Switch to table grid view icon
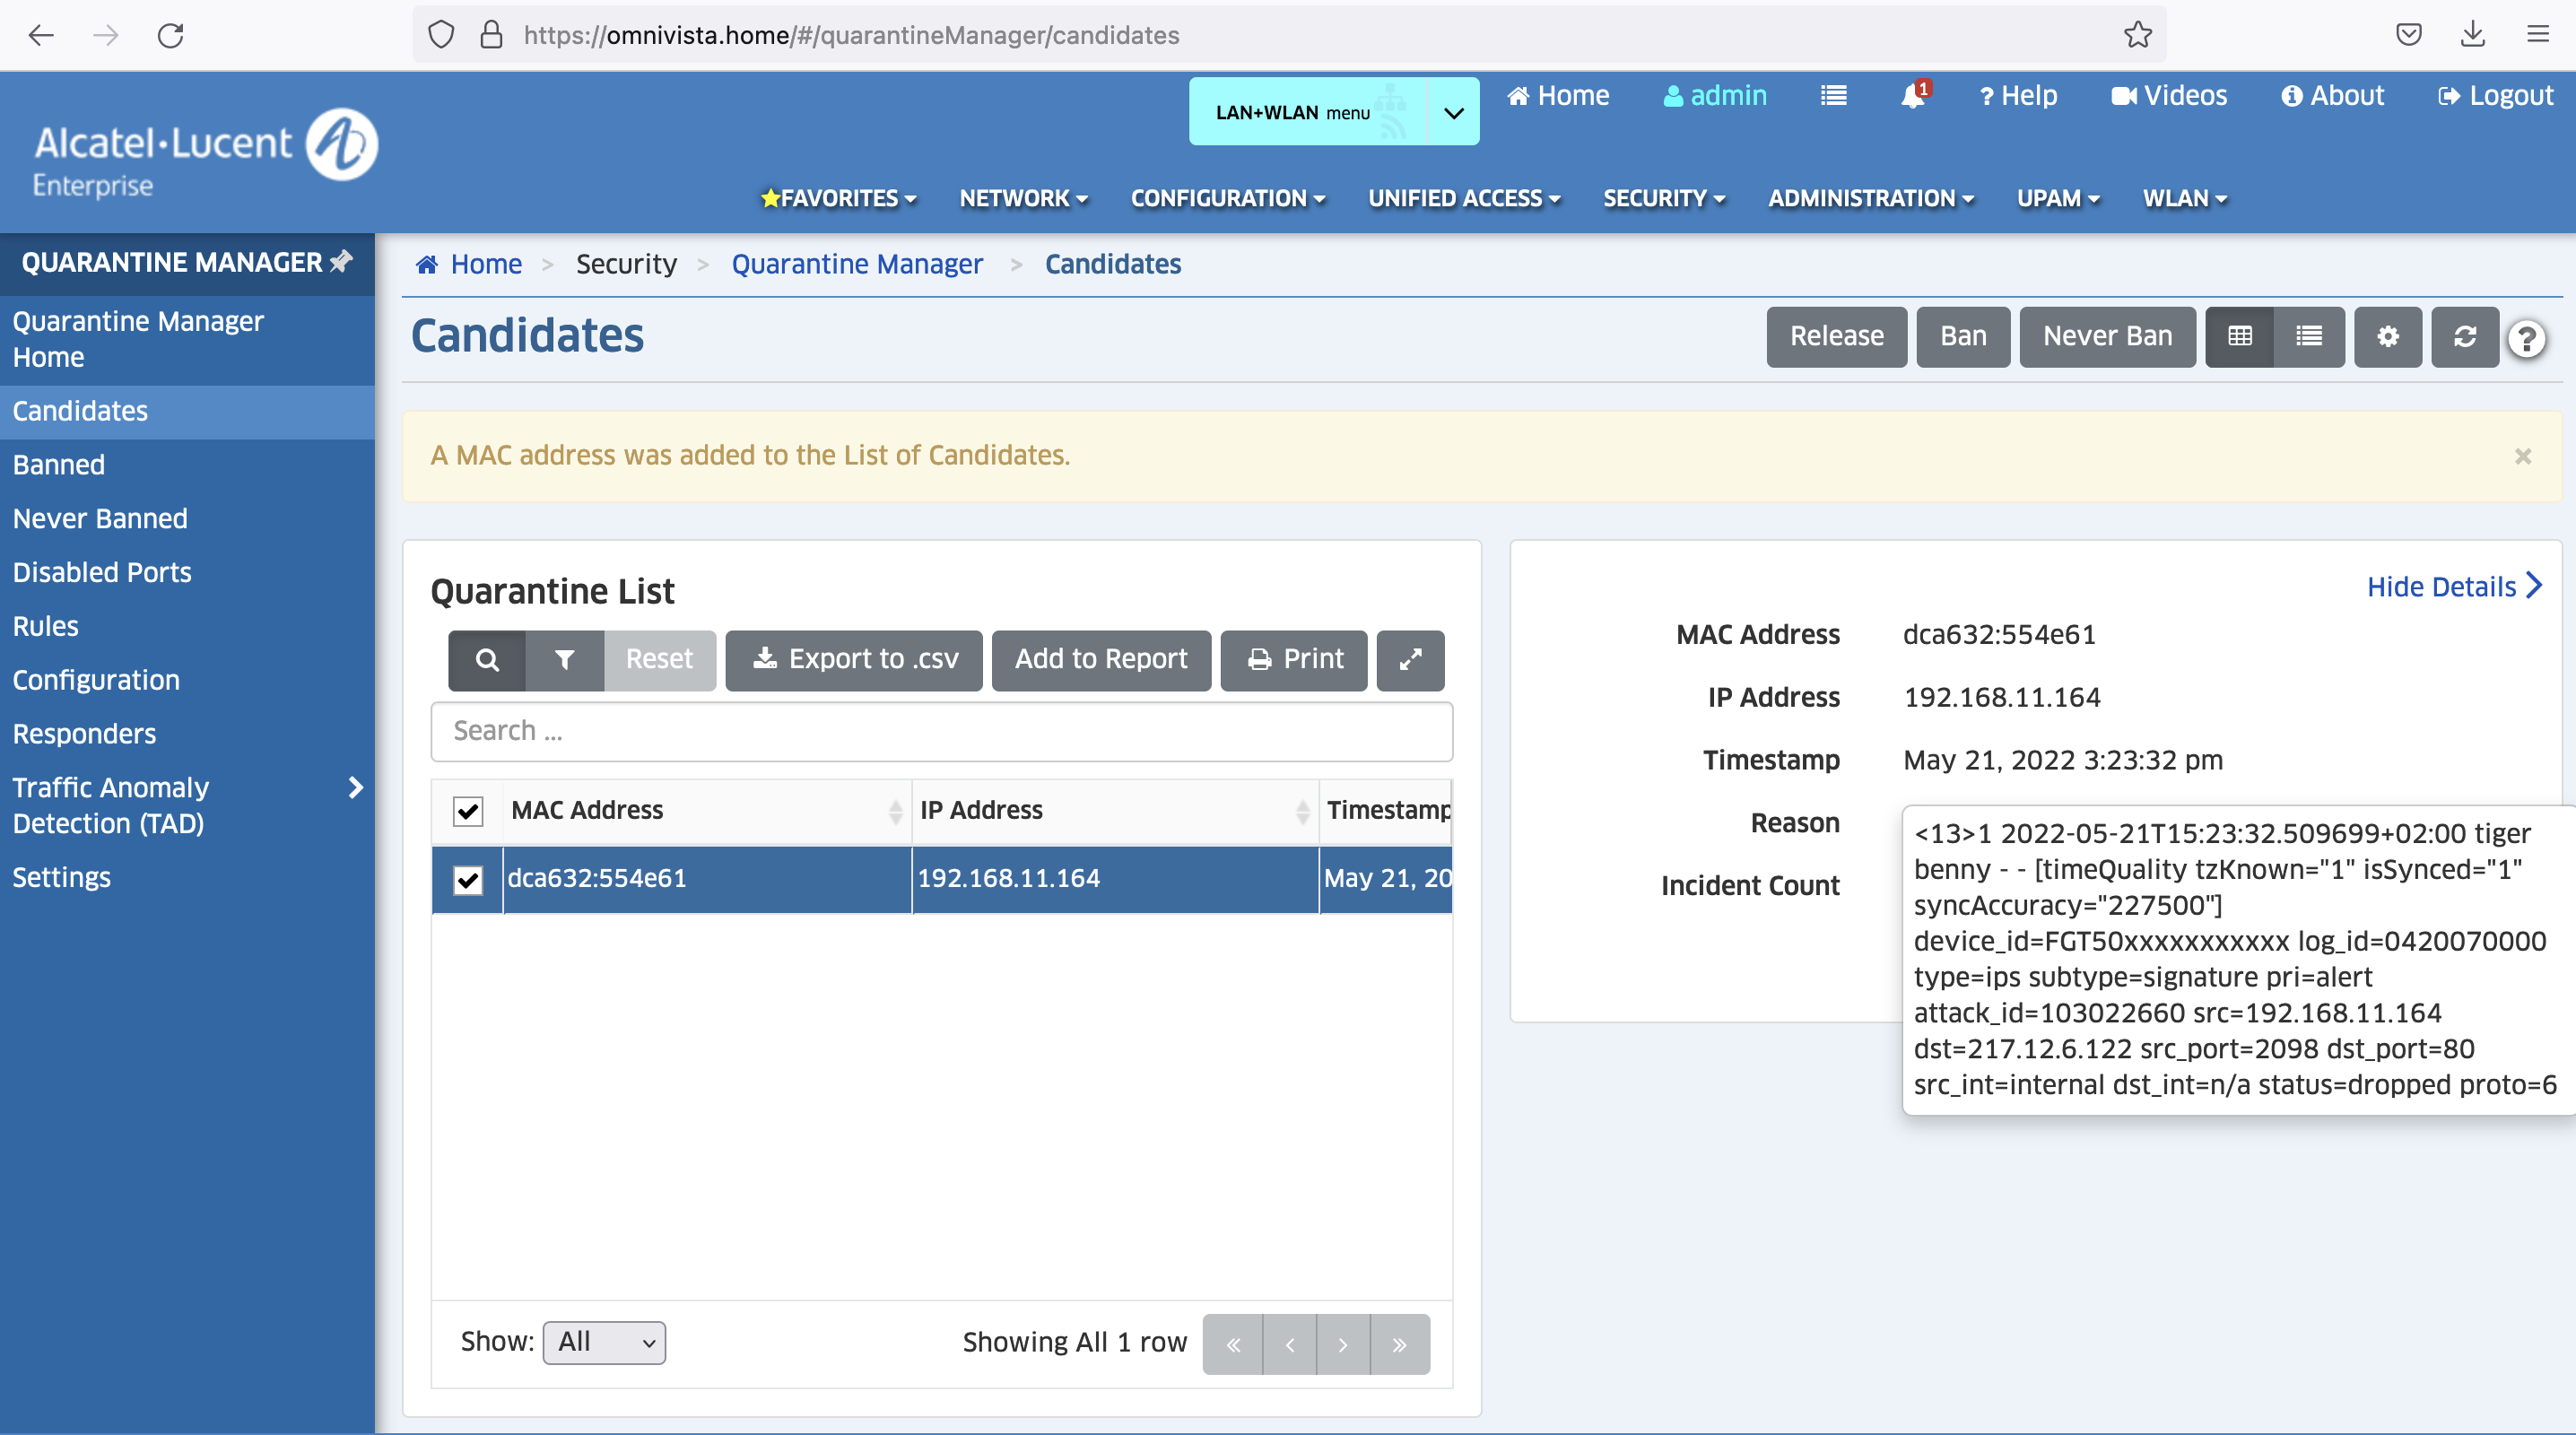This screenshot has width=2576, height=1435. tap(2239, 336)
